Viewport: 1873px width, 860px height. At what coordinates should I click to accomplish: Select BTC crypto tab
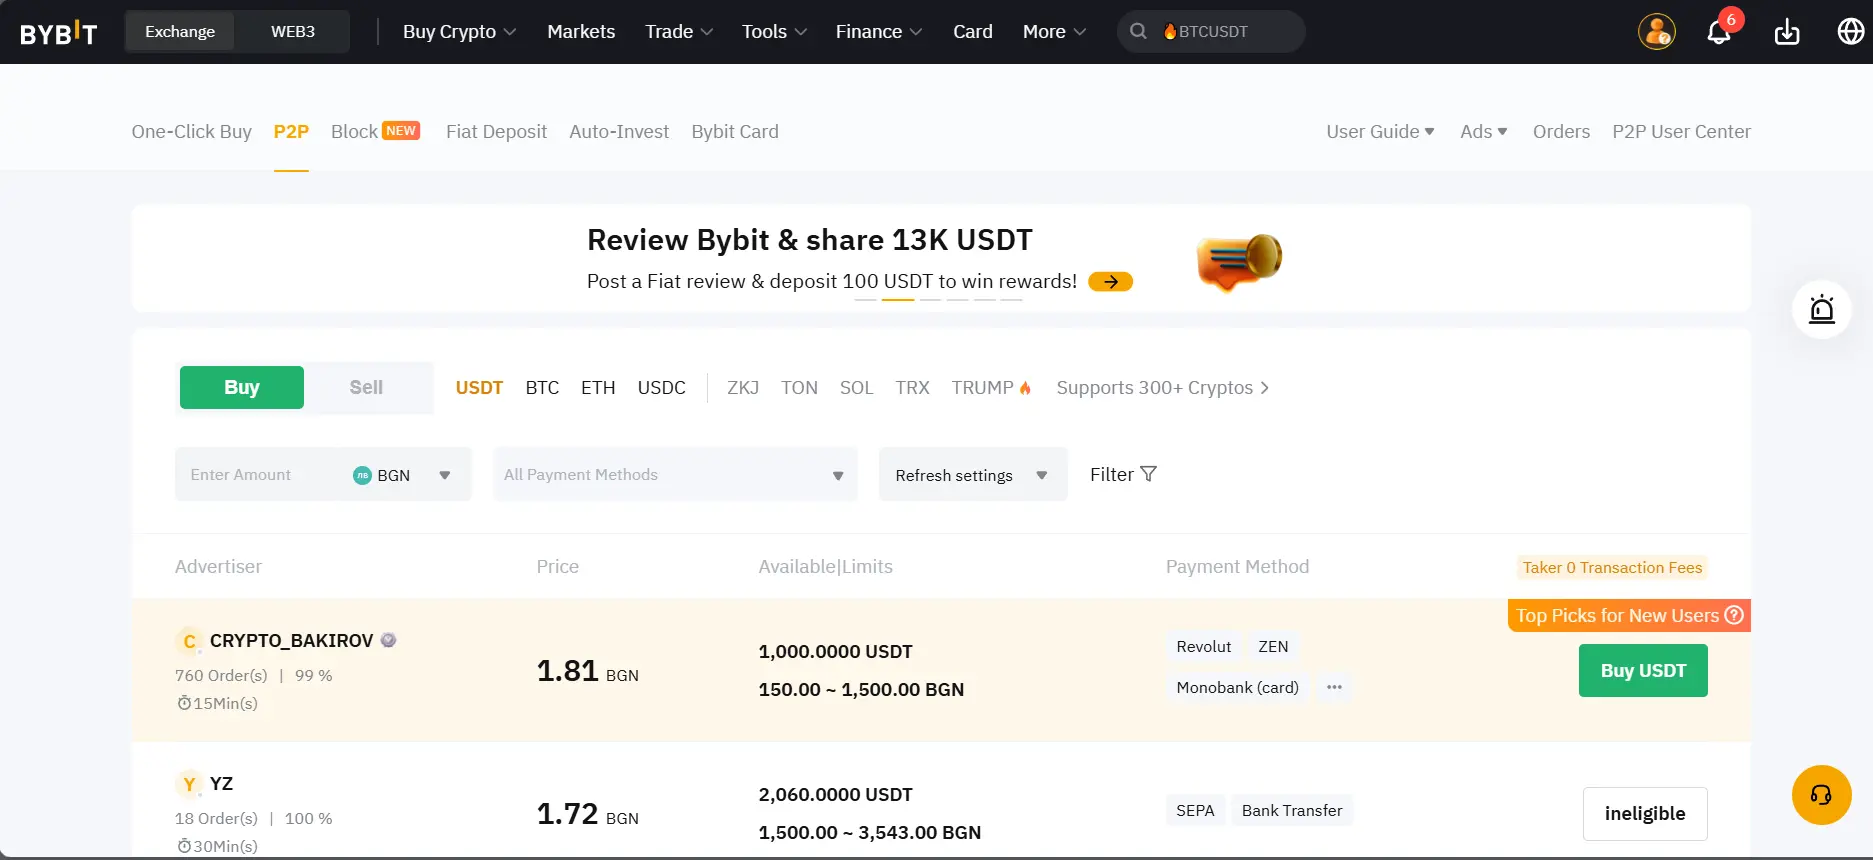pos(542,388)
